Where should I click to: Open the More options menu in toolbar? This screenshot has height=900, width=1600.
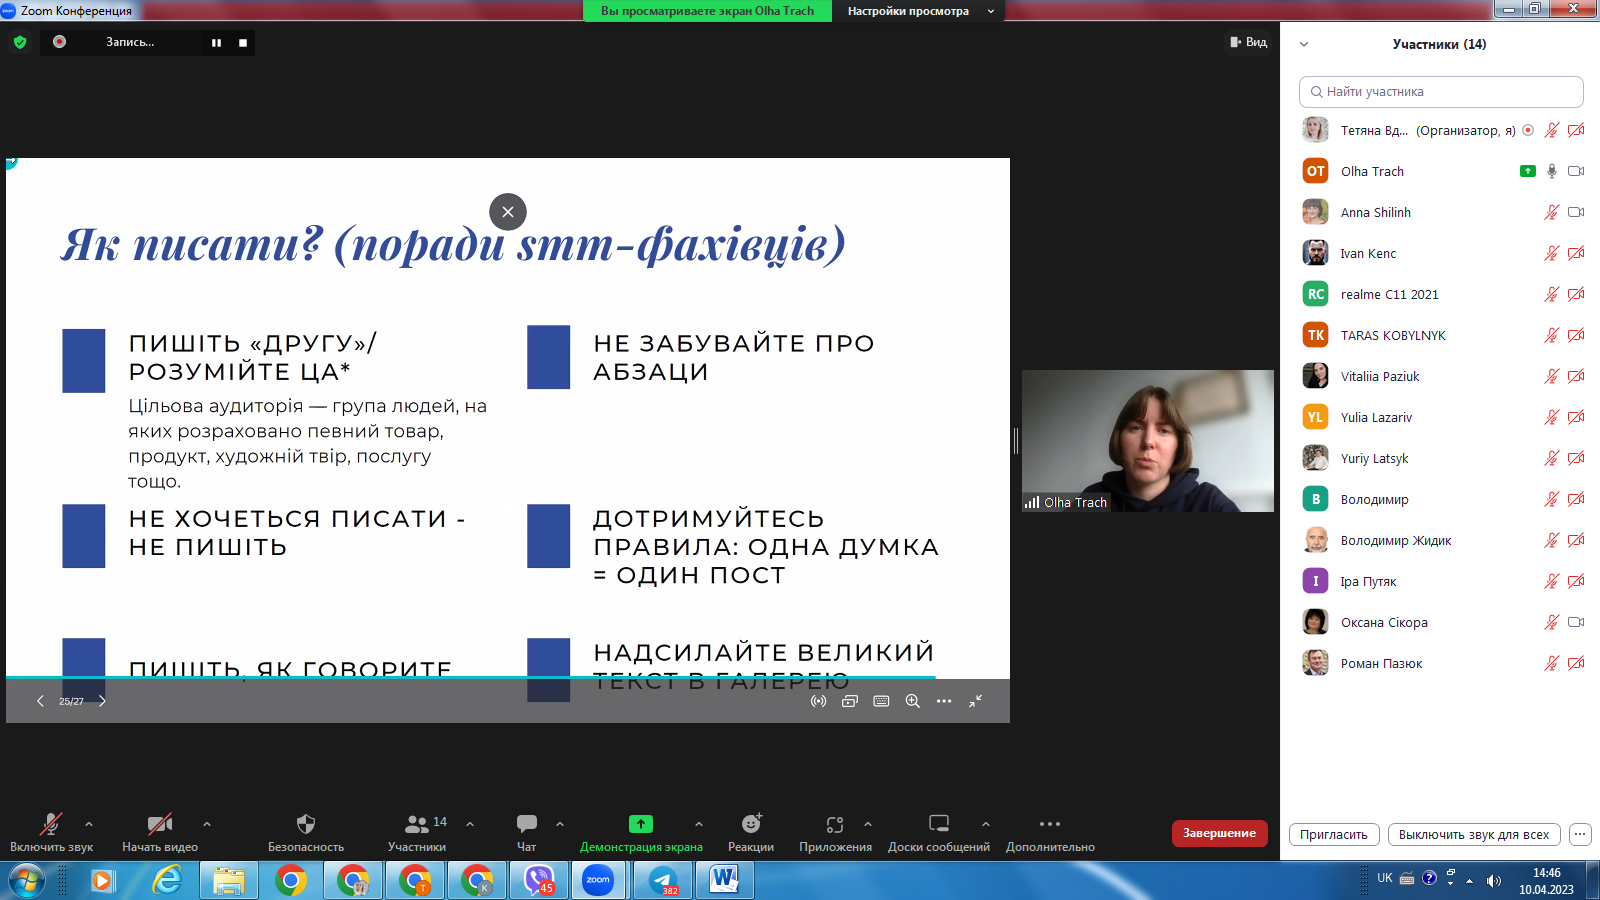1049,825
